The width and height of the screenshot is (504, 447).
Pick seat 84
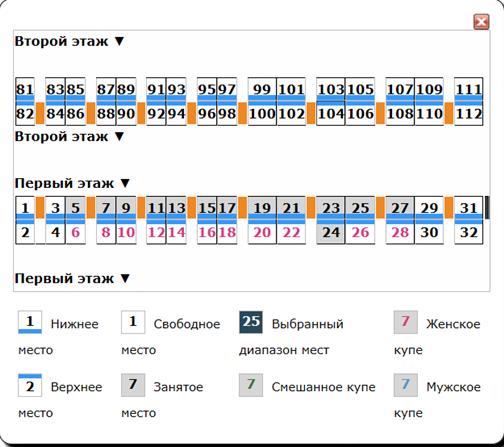(55, 114)
